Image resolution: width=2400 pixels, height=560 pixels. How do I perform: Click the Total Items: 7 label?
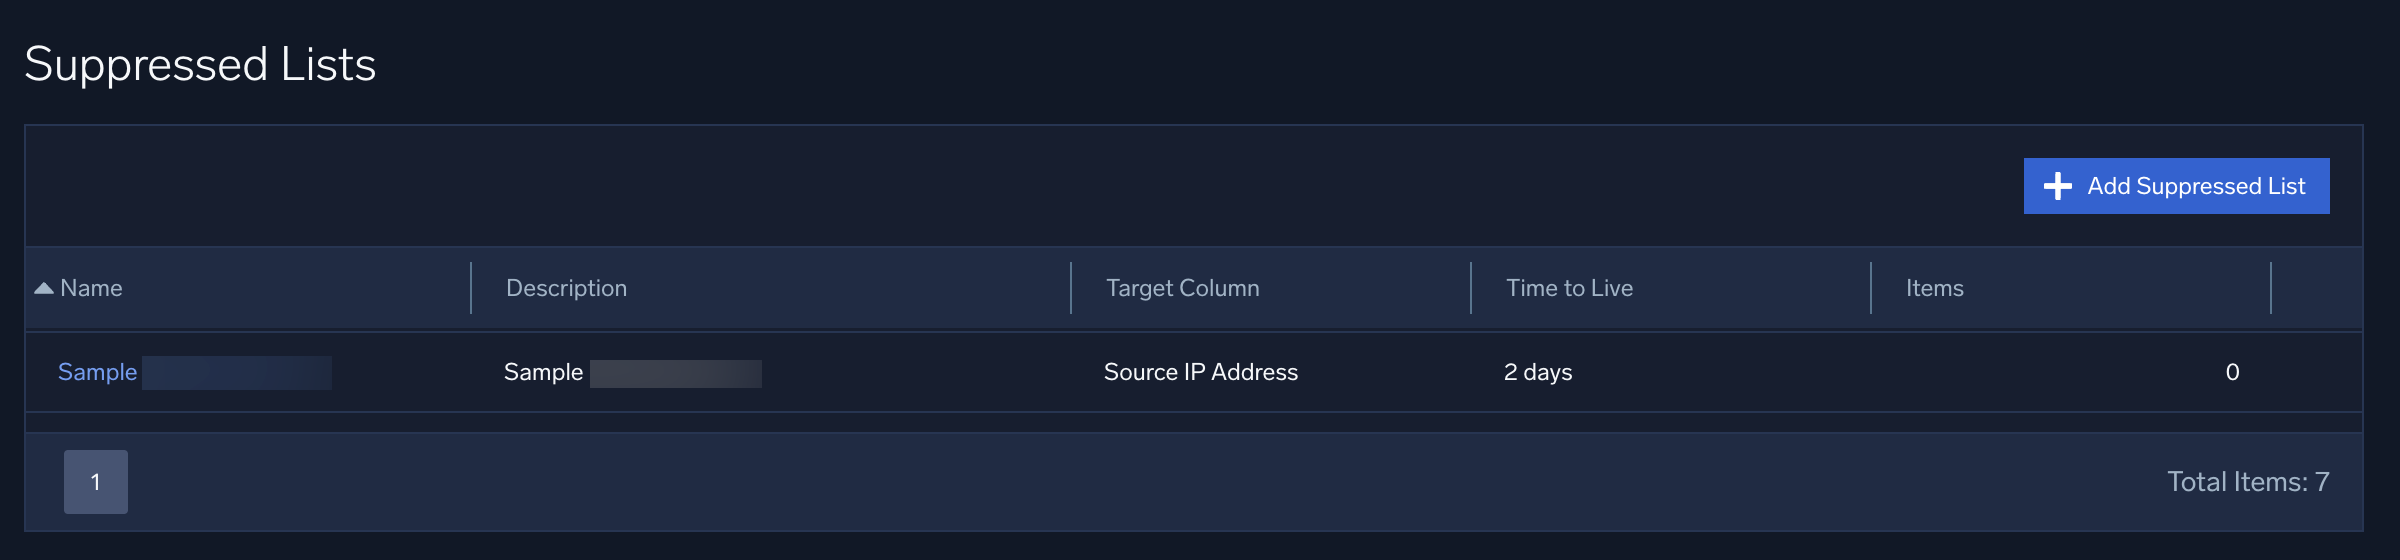pyautogui.click(x=2248, y=482)
